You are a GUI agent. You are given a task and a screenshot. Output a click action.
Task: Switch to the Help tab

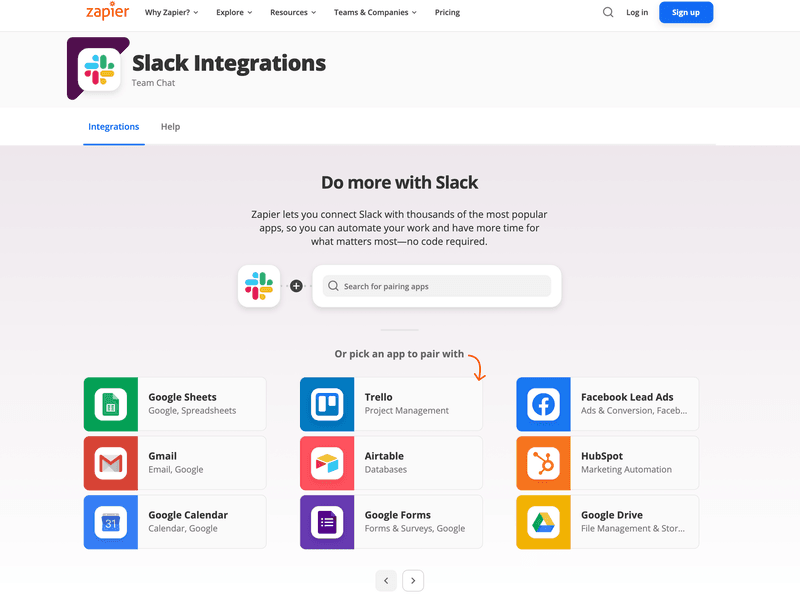click(170, 127)
